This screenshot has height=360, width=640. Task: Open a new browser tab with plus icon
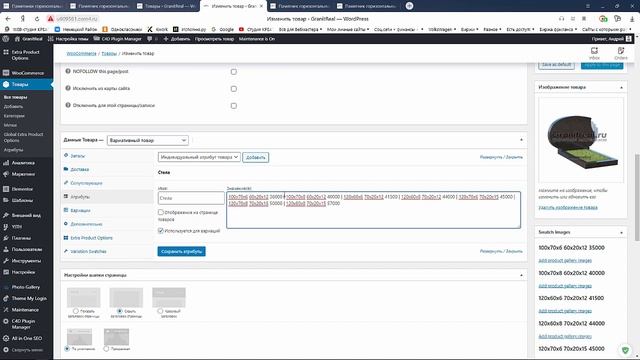409,6
